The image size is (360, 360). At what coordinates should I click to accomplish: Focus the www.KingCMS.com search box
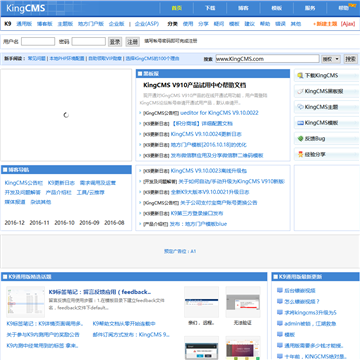point(267,59)
